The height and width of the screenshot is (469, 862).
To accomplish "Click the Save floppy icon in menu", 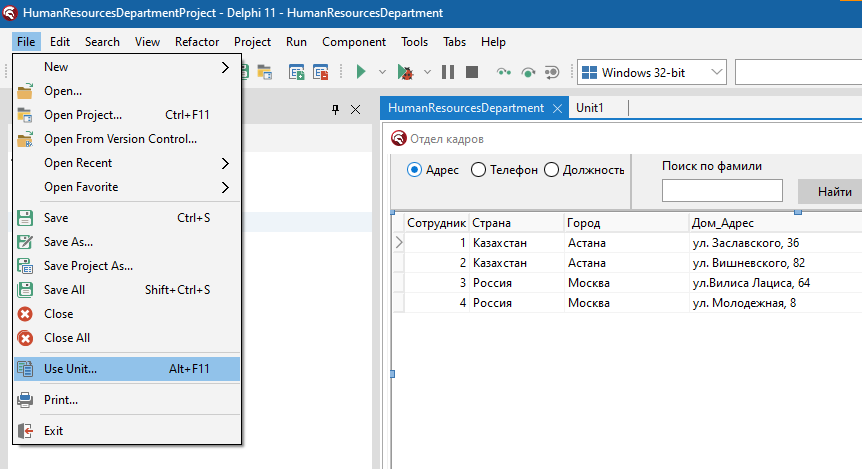I will point(25,218).
